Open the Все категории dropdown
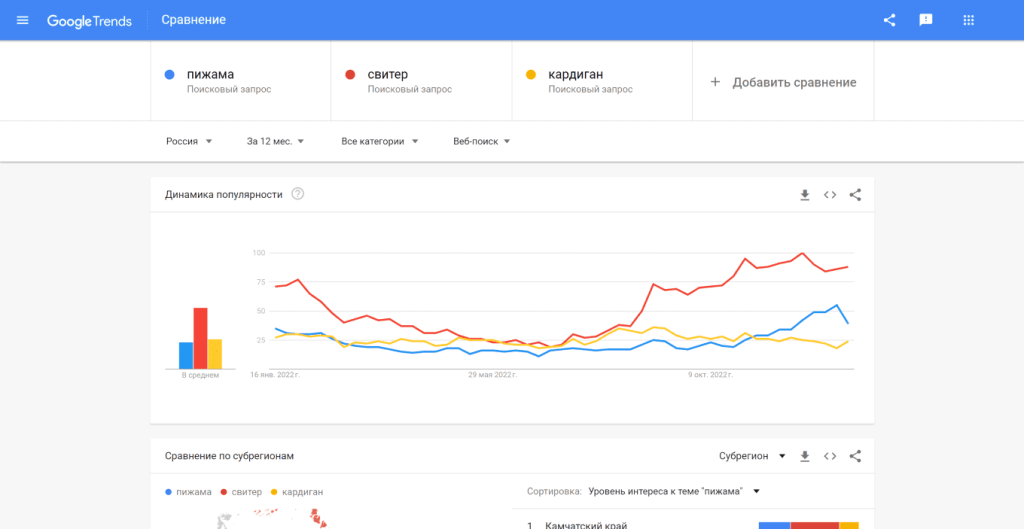 coord(380,141)
